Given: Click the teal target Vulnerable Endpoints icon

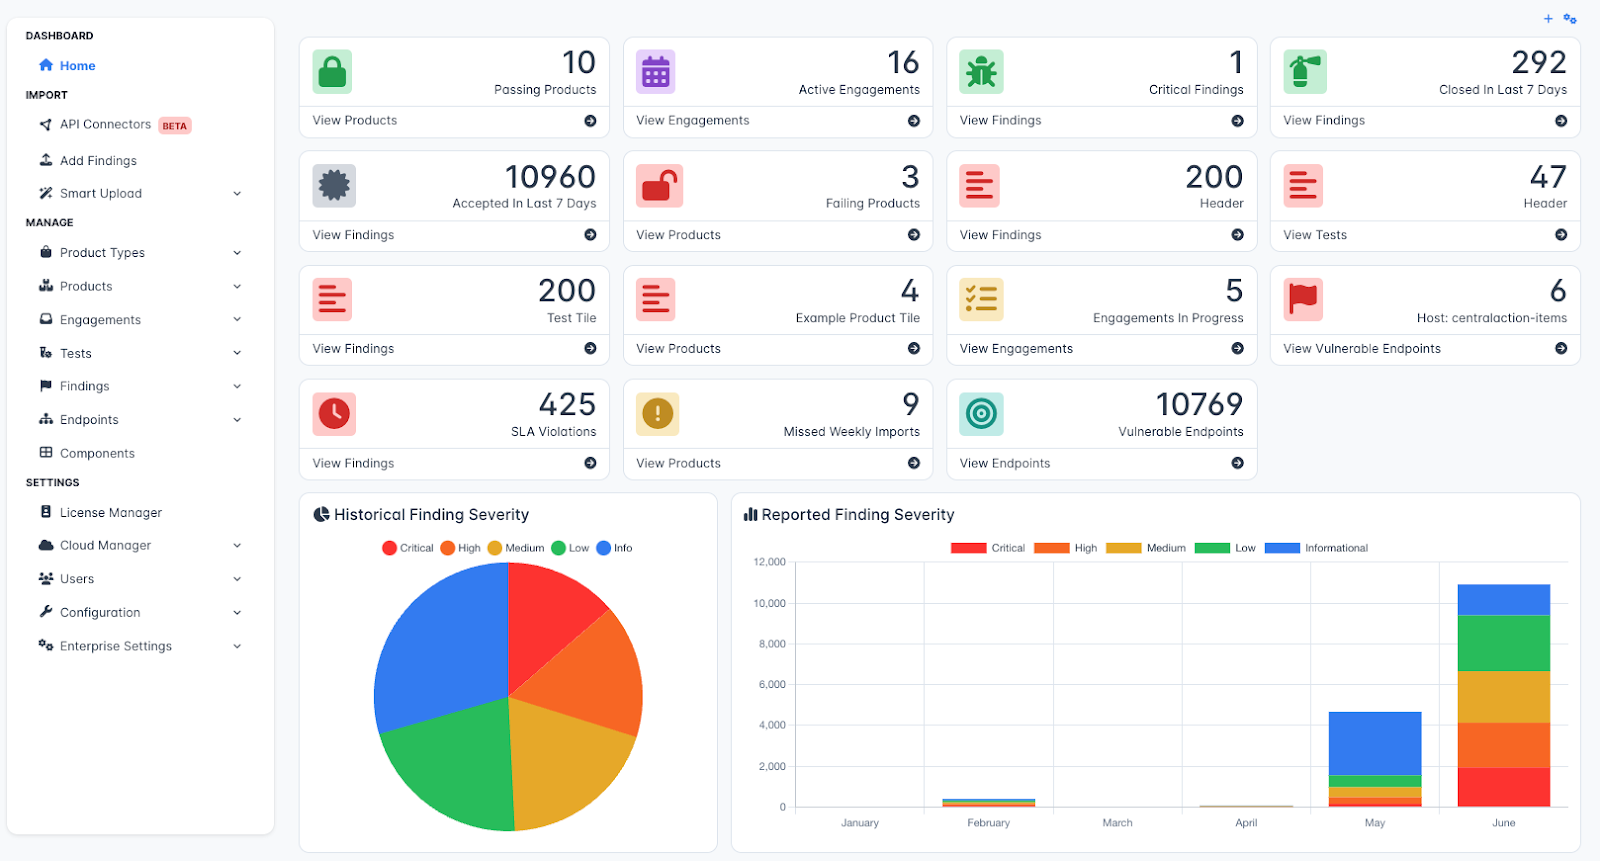Looking at the screenshot, I should point(981,413).
